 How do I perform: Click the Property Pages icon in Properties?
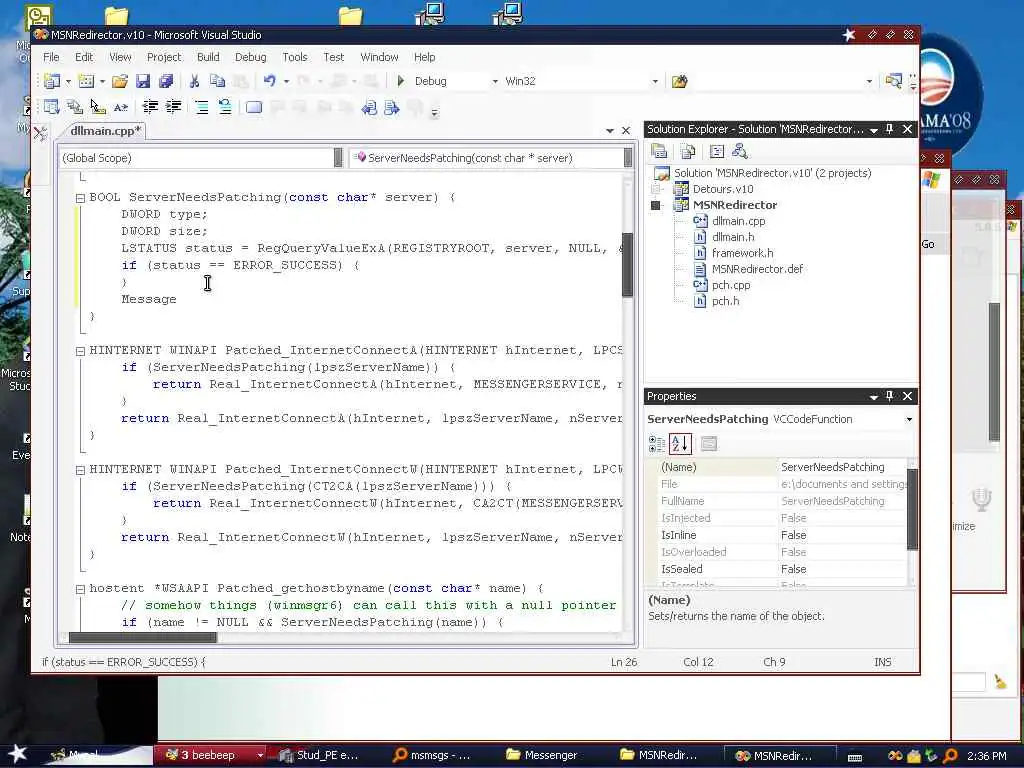(x=709, y=444)
